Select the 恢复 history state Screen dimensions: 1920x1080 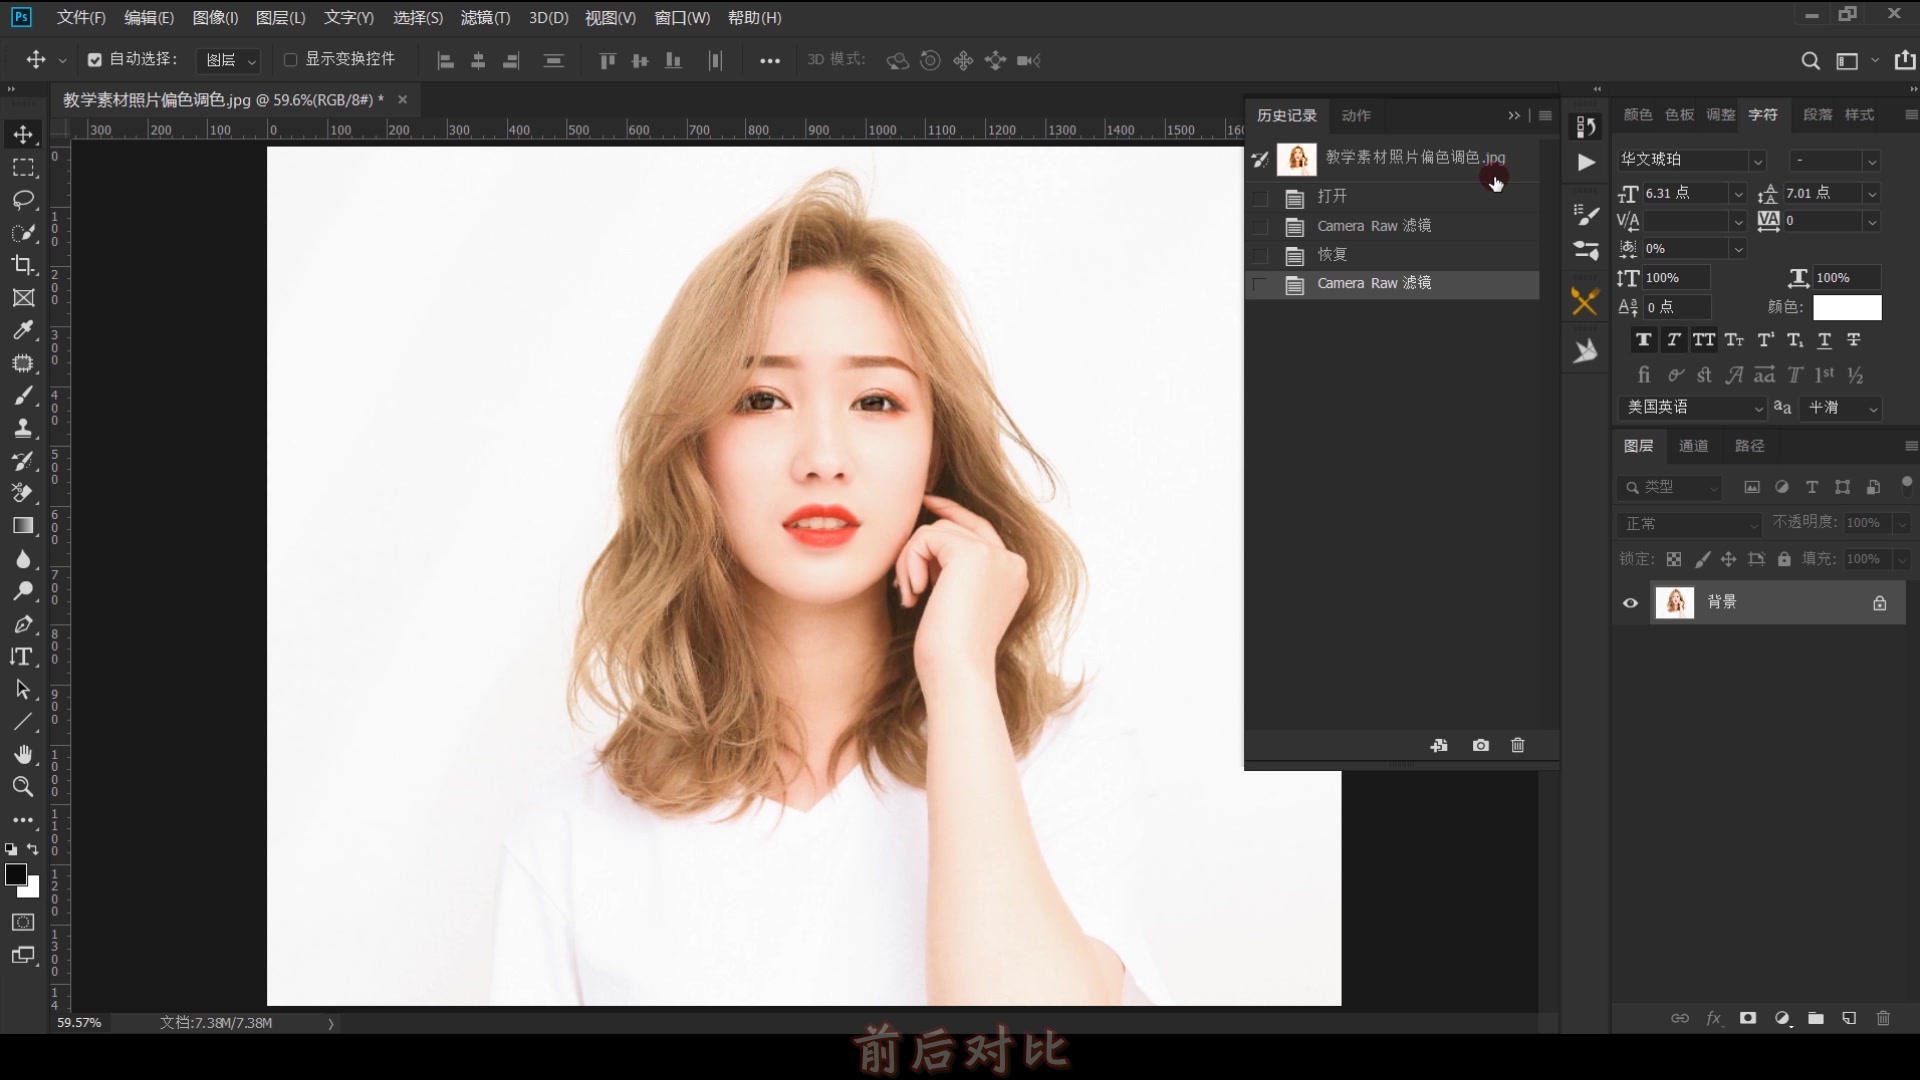pos(1332,254)
